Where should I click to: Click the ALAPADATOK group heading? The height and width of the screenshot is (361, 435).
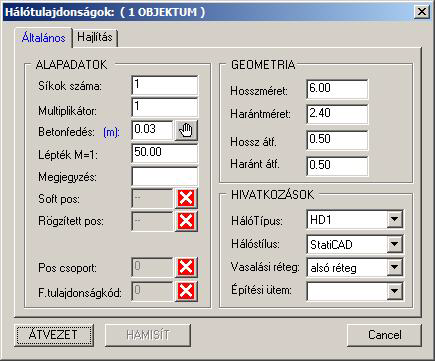click(x=71, y=65)
